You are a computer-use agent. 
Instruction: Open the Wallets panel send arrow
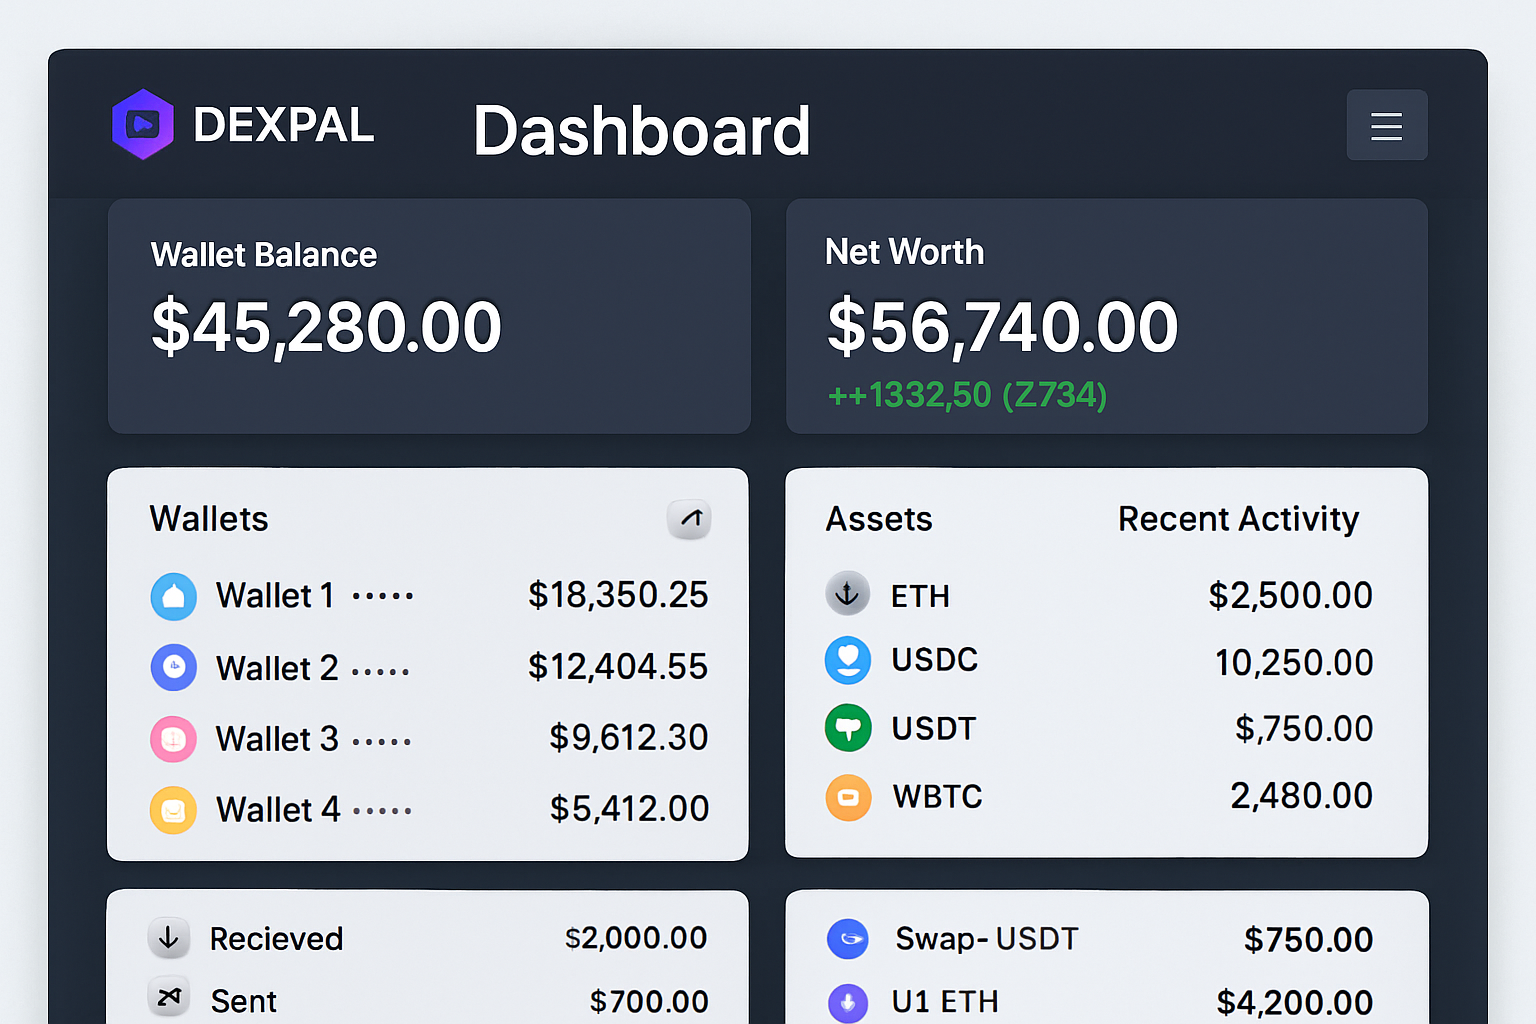689,519
